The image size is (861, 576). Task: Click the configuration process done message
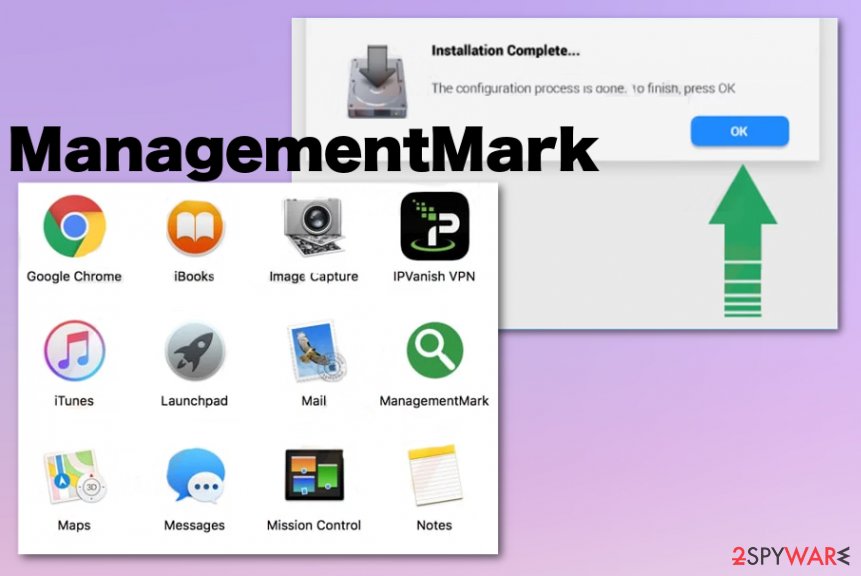[x=583, y=88]
